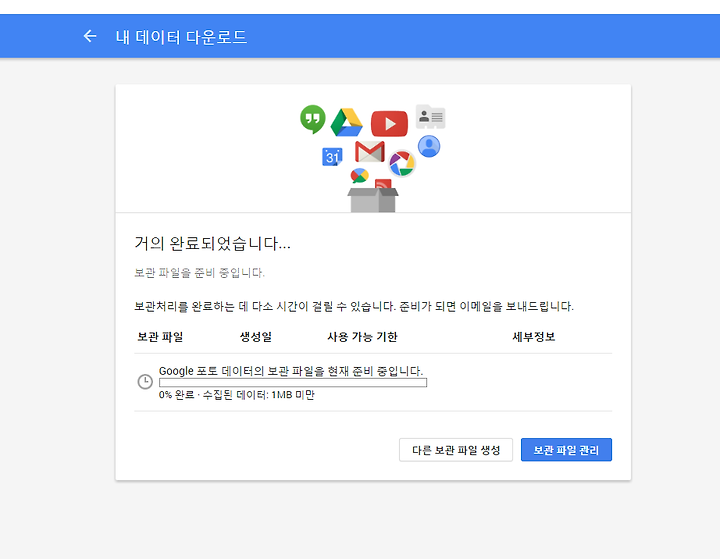
Task: Click 보관 파일 관리 button
Action: [566, 450]
